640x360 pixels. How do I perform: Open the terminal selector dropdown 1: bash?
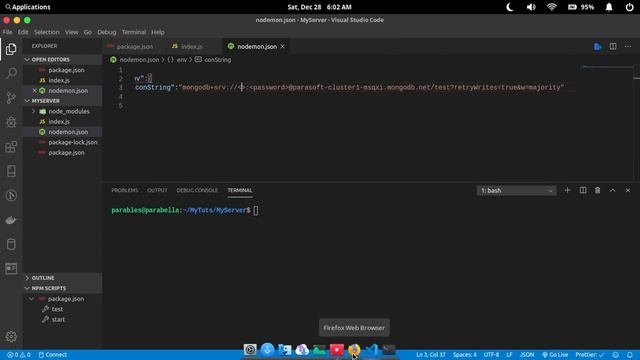tap(516, 191)
